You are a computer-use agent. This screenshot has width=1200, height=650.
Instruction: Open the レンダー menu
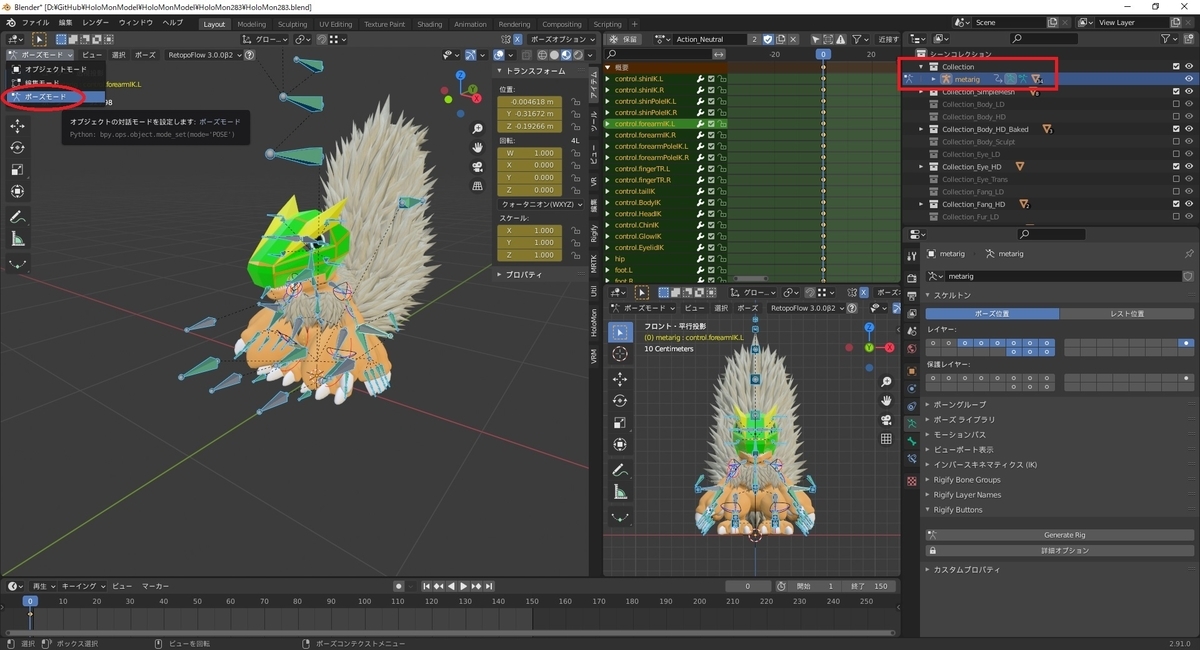click(96, 22)
